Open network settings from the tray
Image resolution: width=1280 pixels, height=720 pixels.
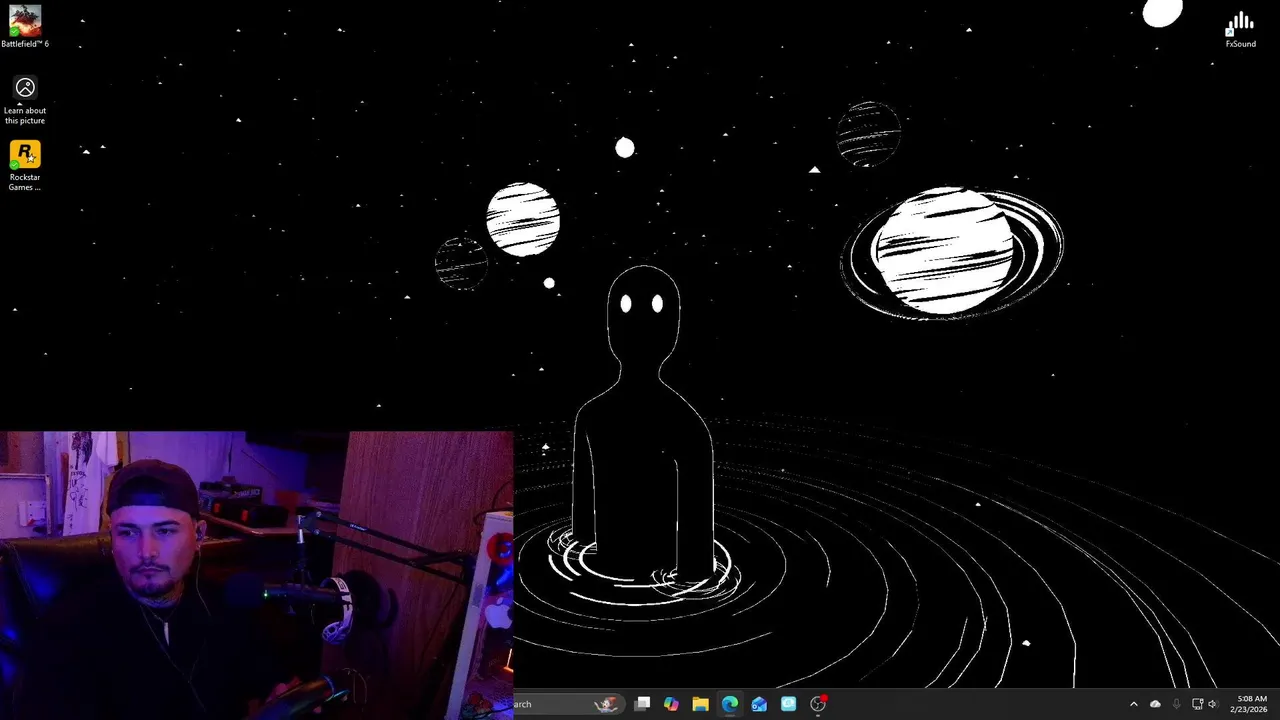coord(1197,704)
